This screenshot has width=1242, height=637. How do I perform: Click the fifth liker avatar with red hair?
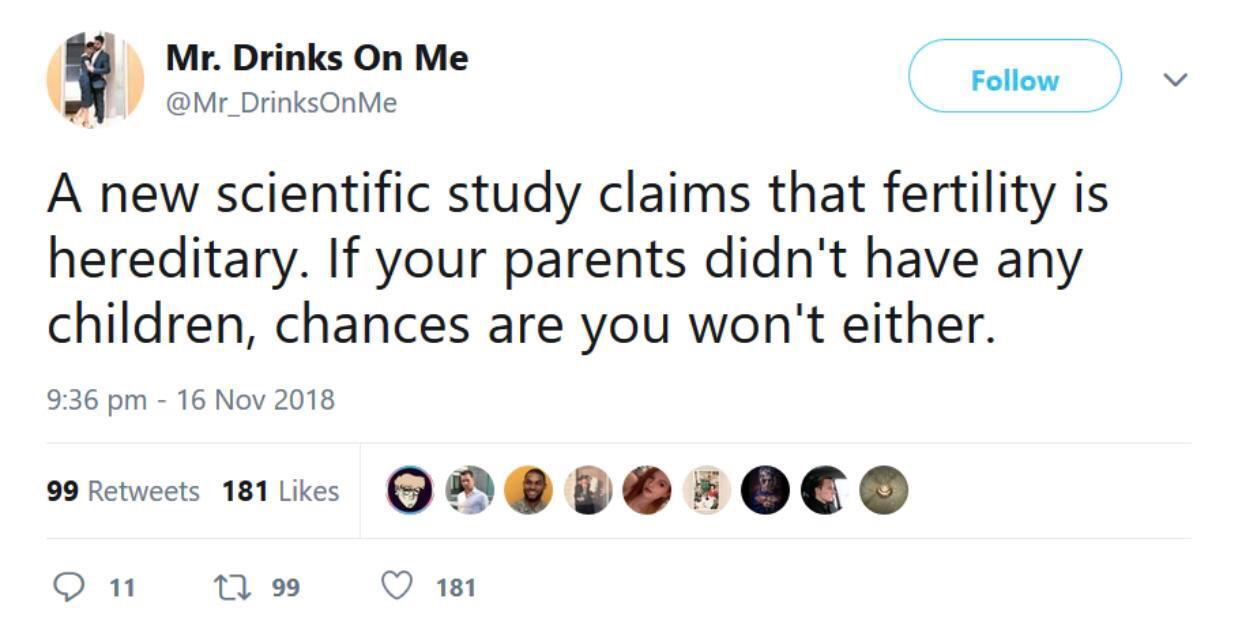646,490
